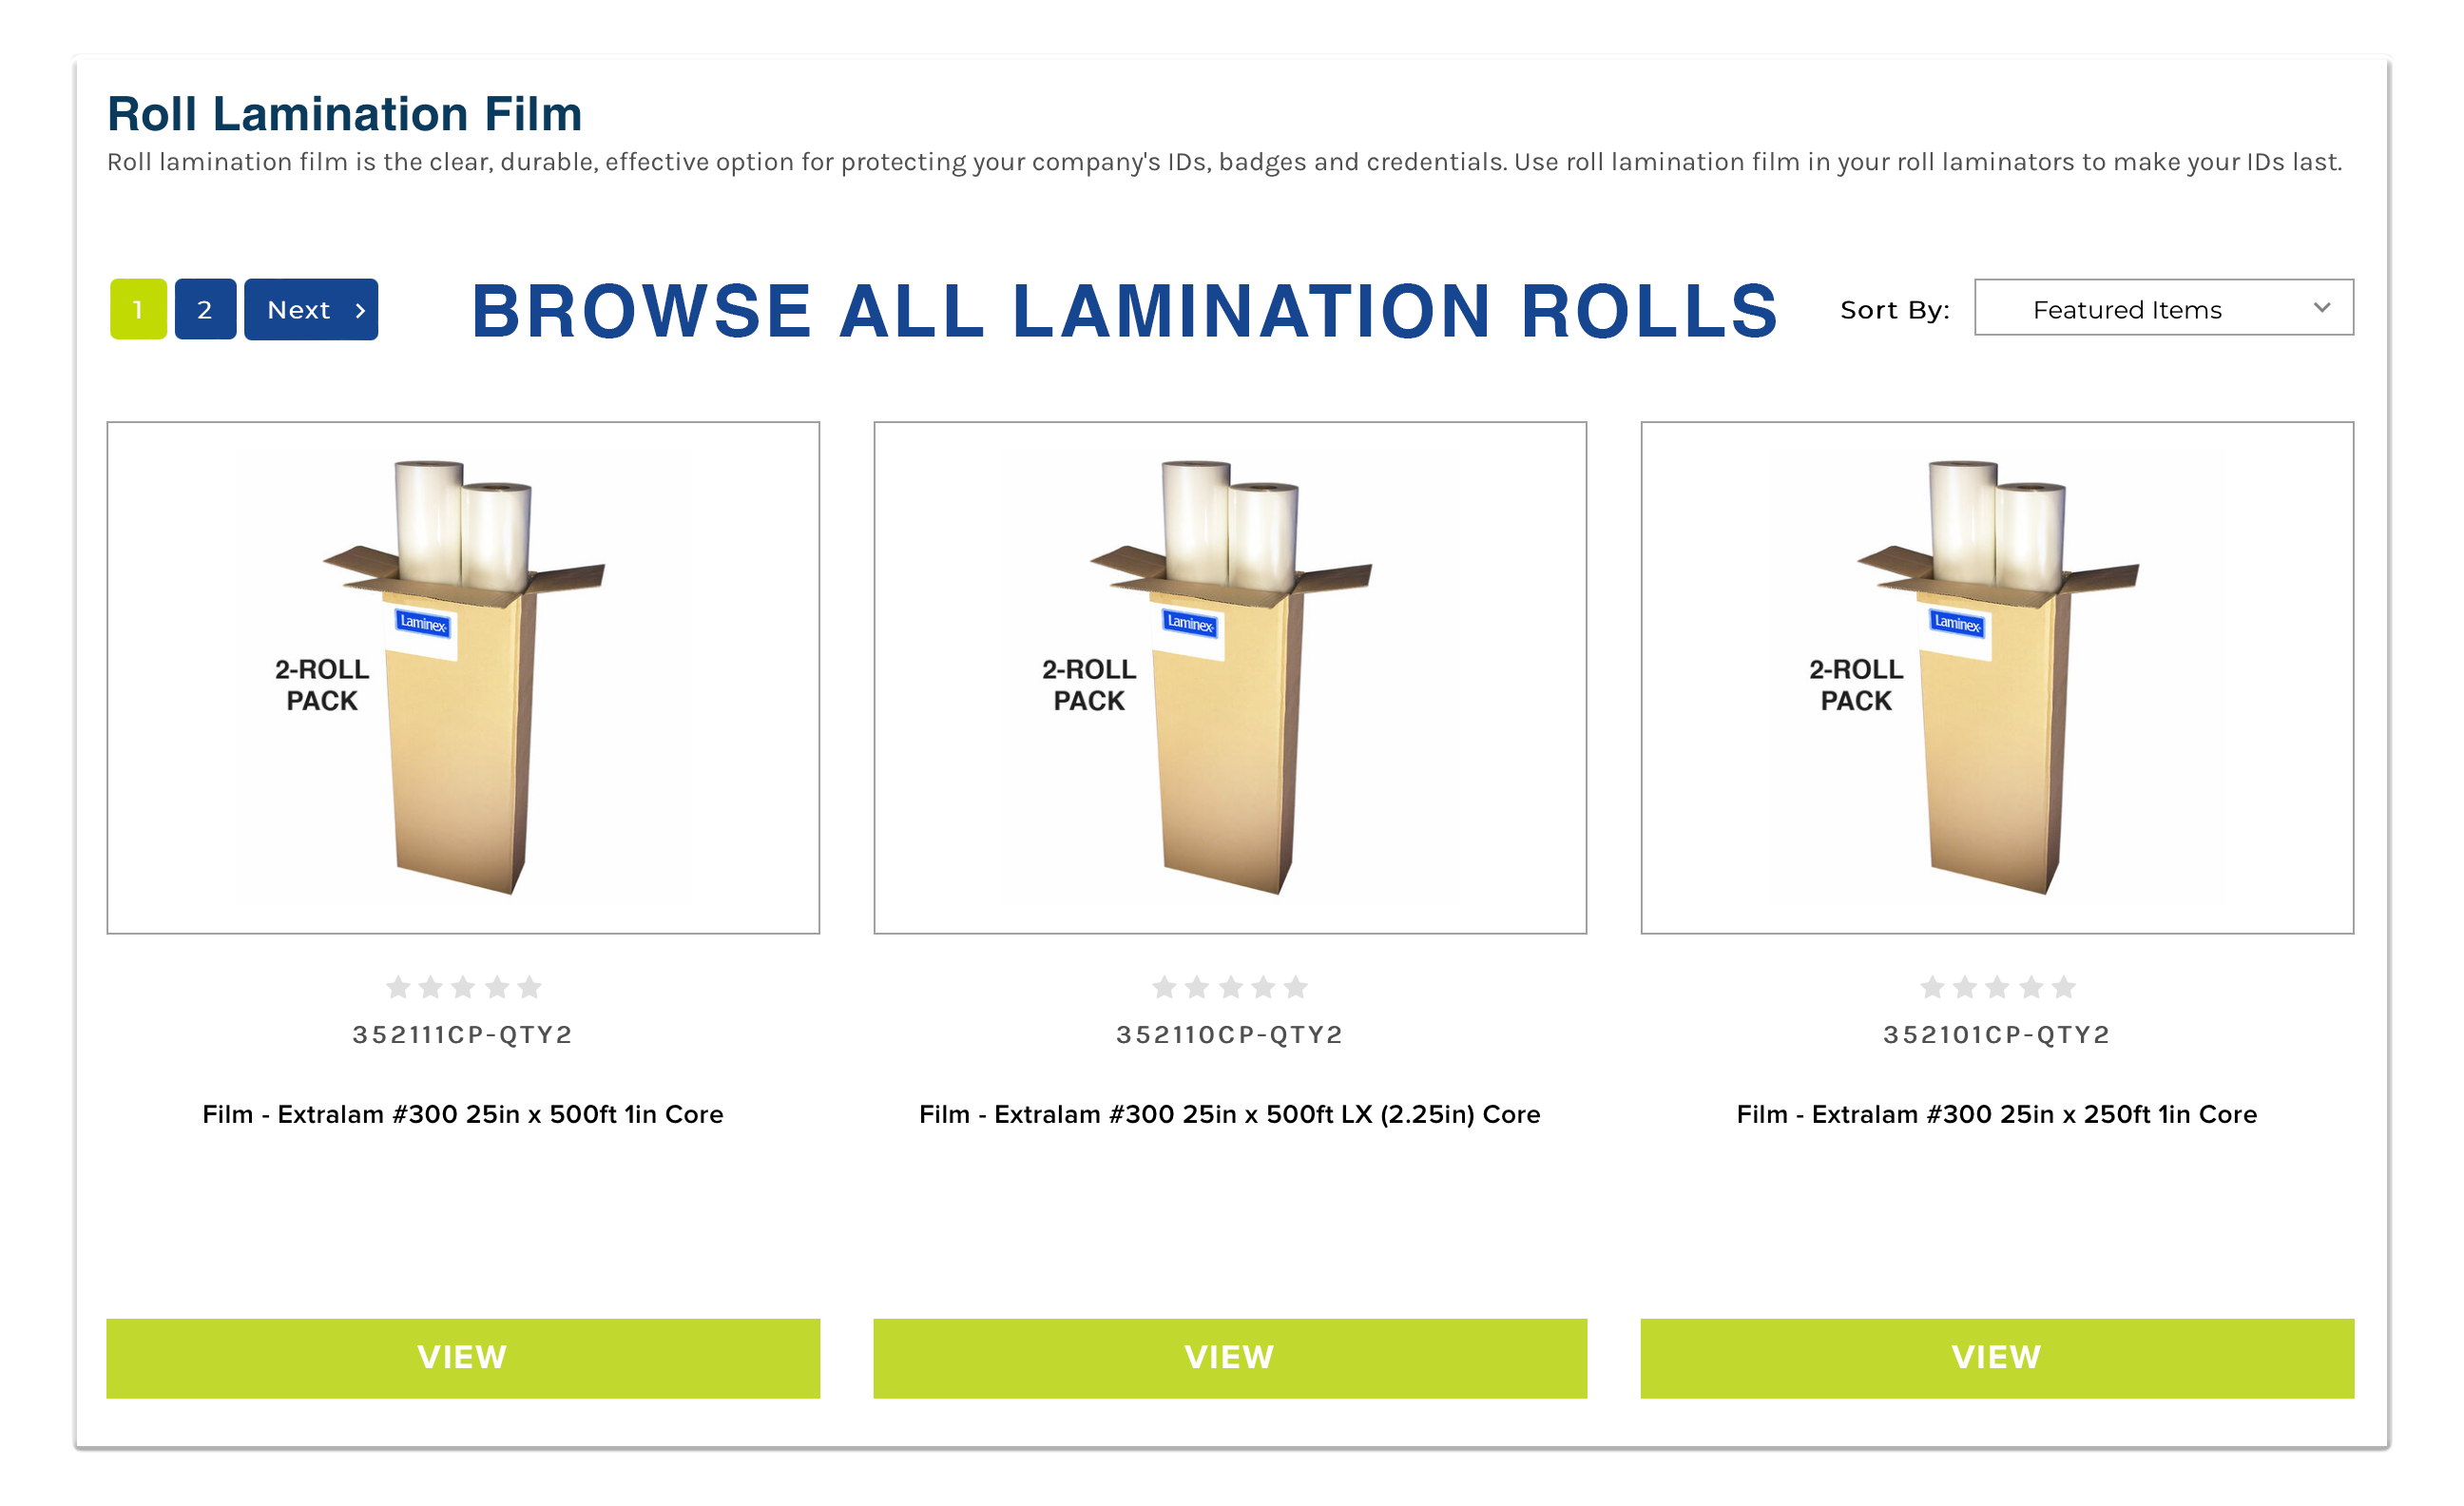Open the 500ft LX Core product image
Image resolution: width=2464 pixels, height=1506 pixels.
pyautogui.click(x=1229, y=677)
